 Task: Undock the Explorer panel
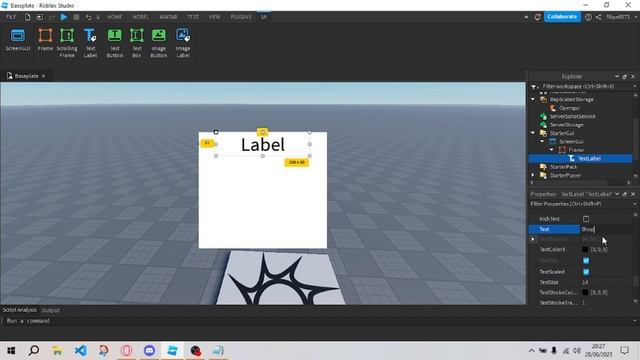624,76
